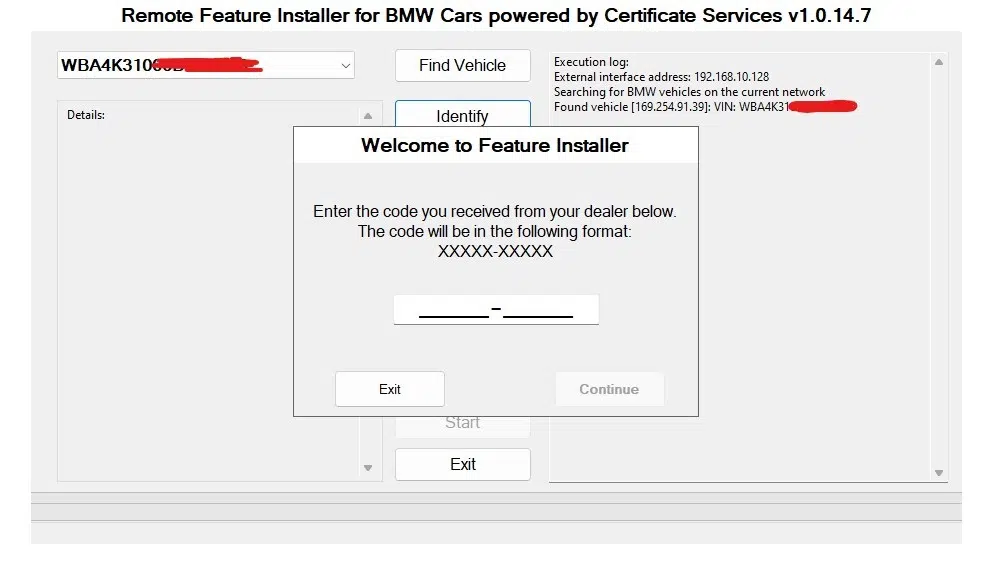Click the Start button behind the dialog
This screenshot has height=569, width=1001.
pos(462,426)
